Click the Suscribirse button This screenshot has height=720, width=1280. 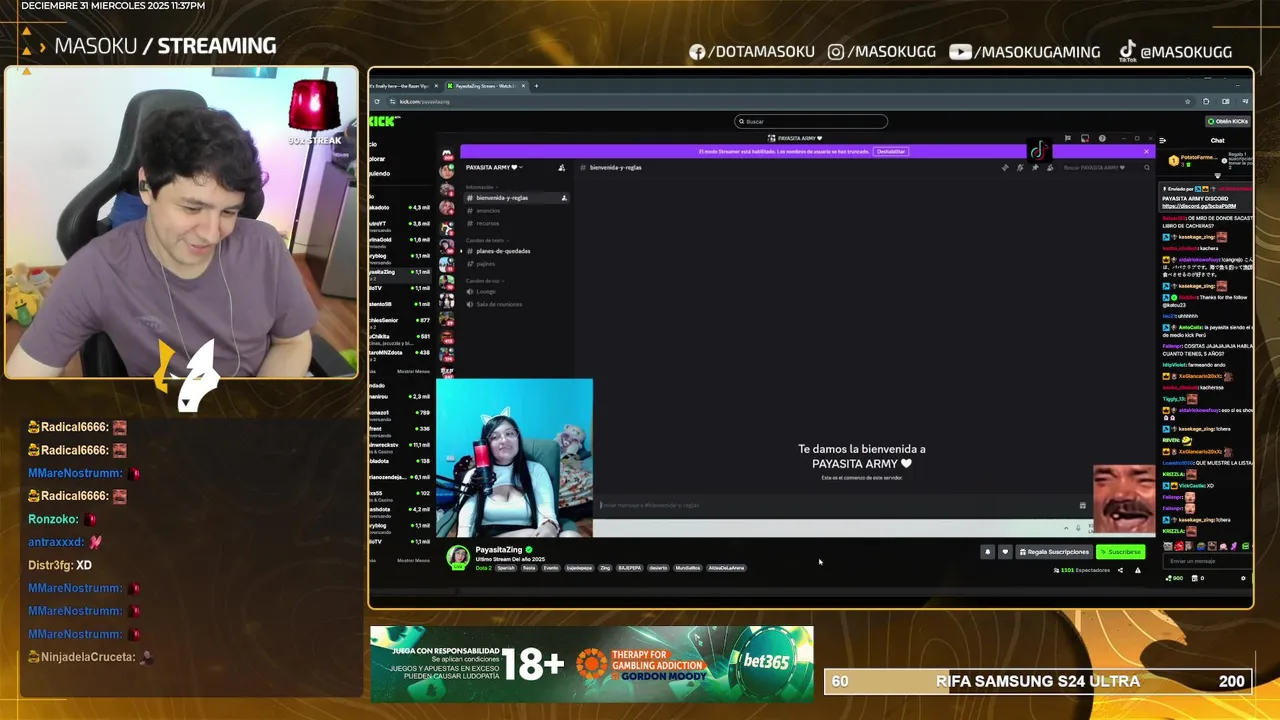click(1120, 552)
